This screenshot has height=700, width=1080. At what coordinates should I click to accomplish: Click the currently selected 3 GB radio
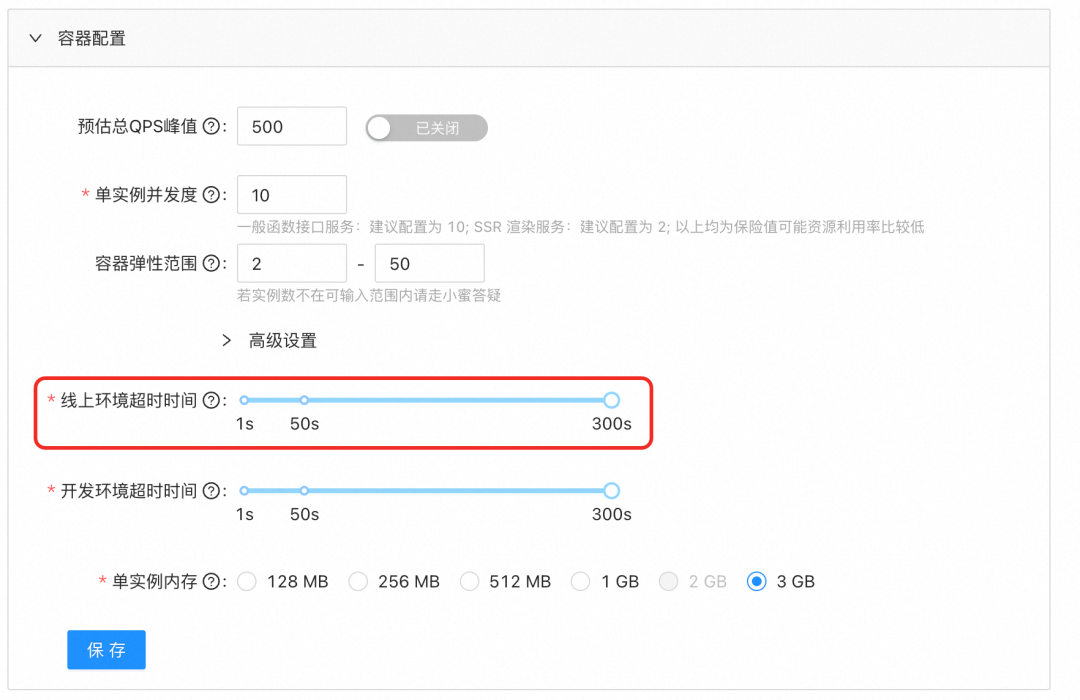point(757,581)
